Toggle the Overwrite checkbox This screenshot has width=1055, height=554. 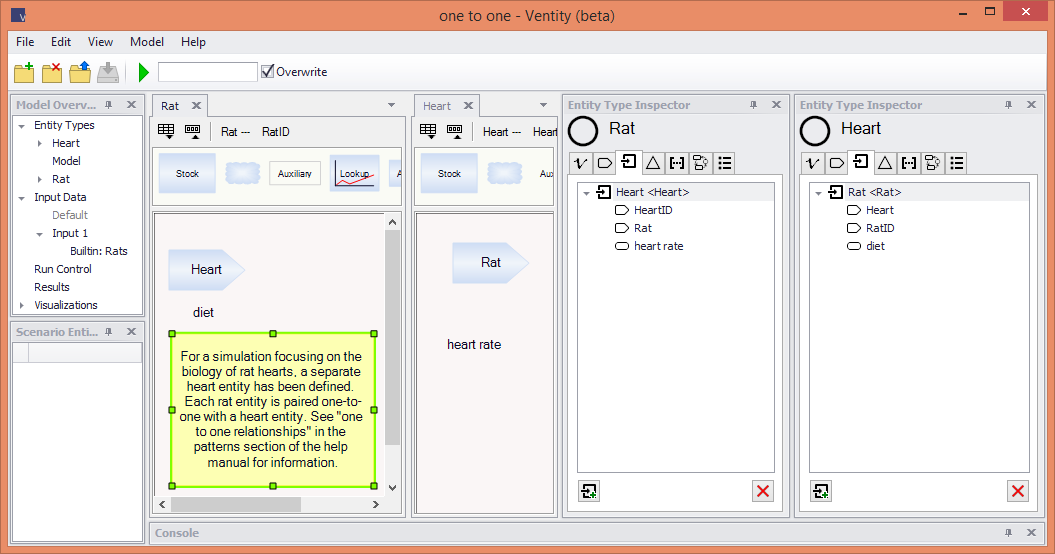click(x=268, y=71)
